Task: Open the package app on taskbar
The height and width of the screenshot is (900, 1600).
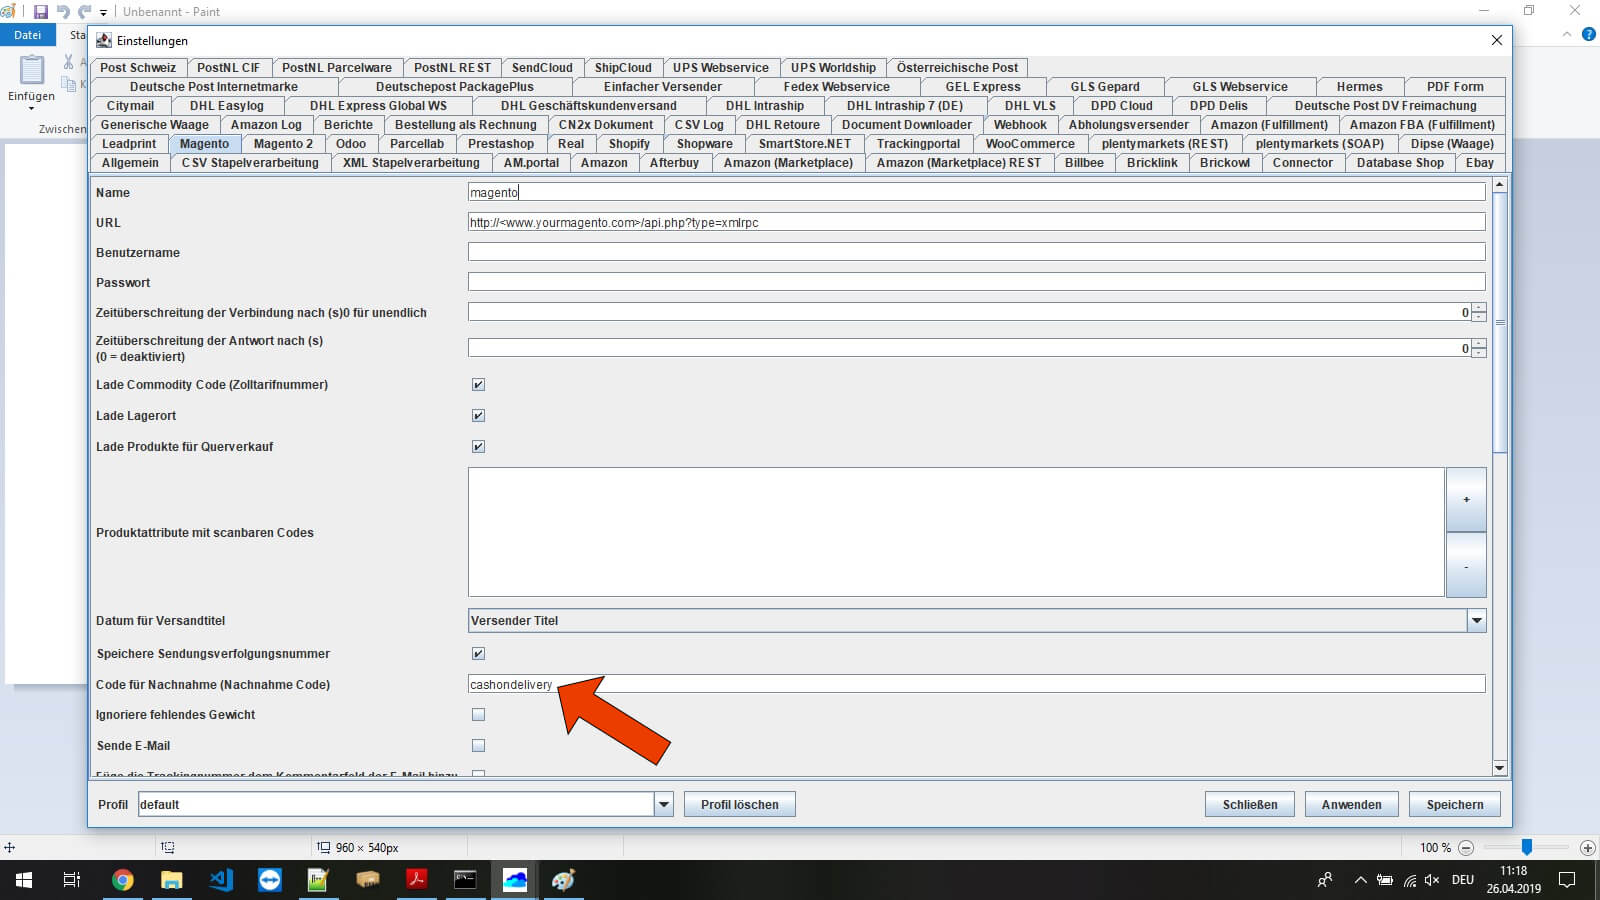Action: pos(368,880)
